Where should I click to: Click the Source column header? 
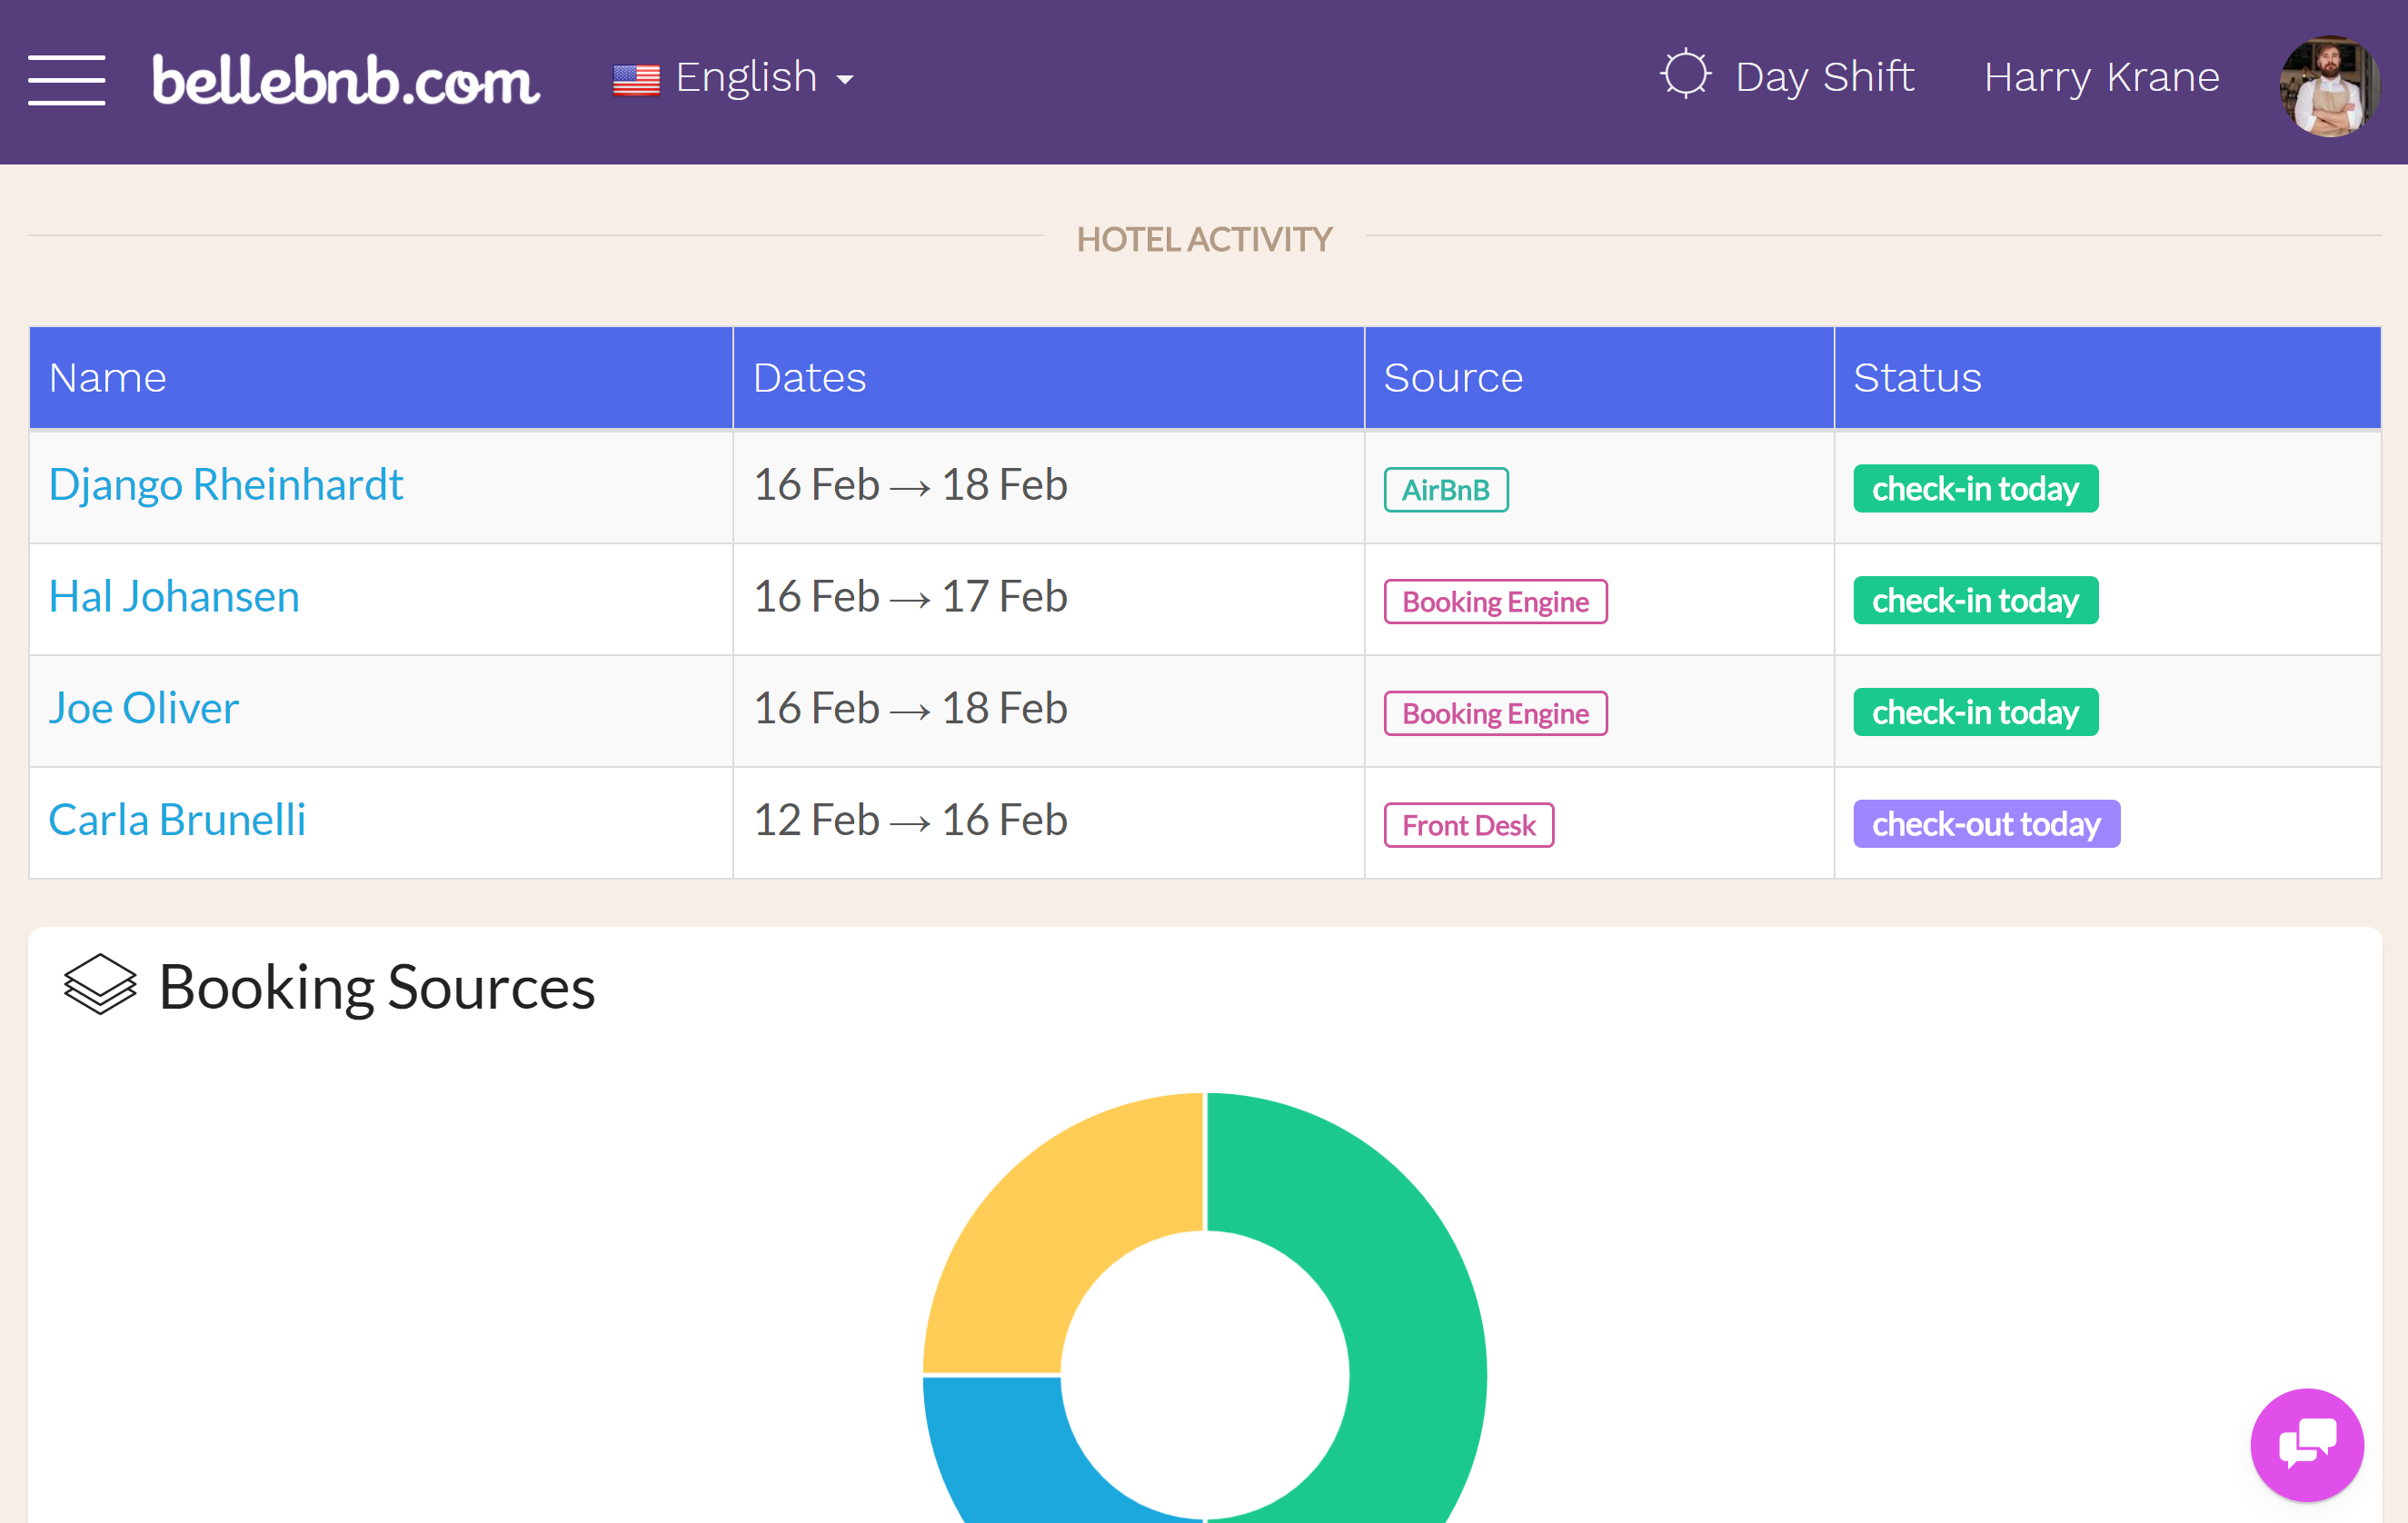click(x=1599, y=378)
